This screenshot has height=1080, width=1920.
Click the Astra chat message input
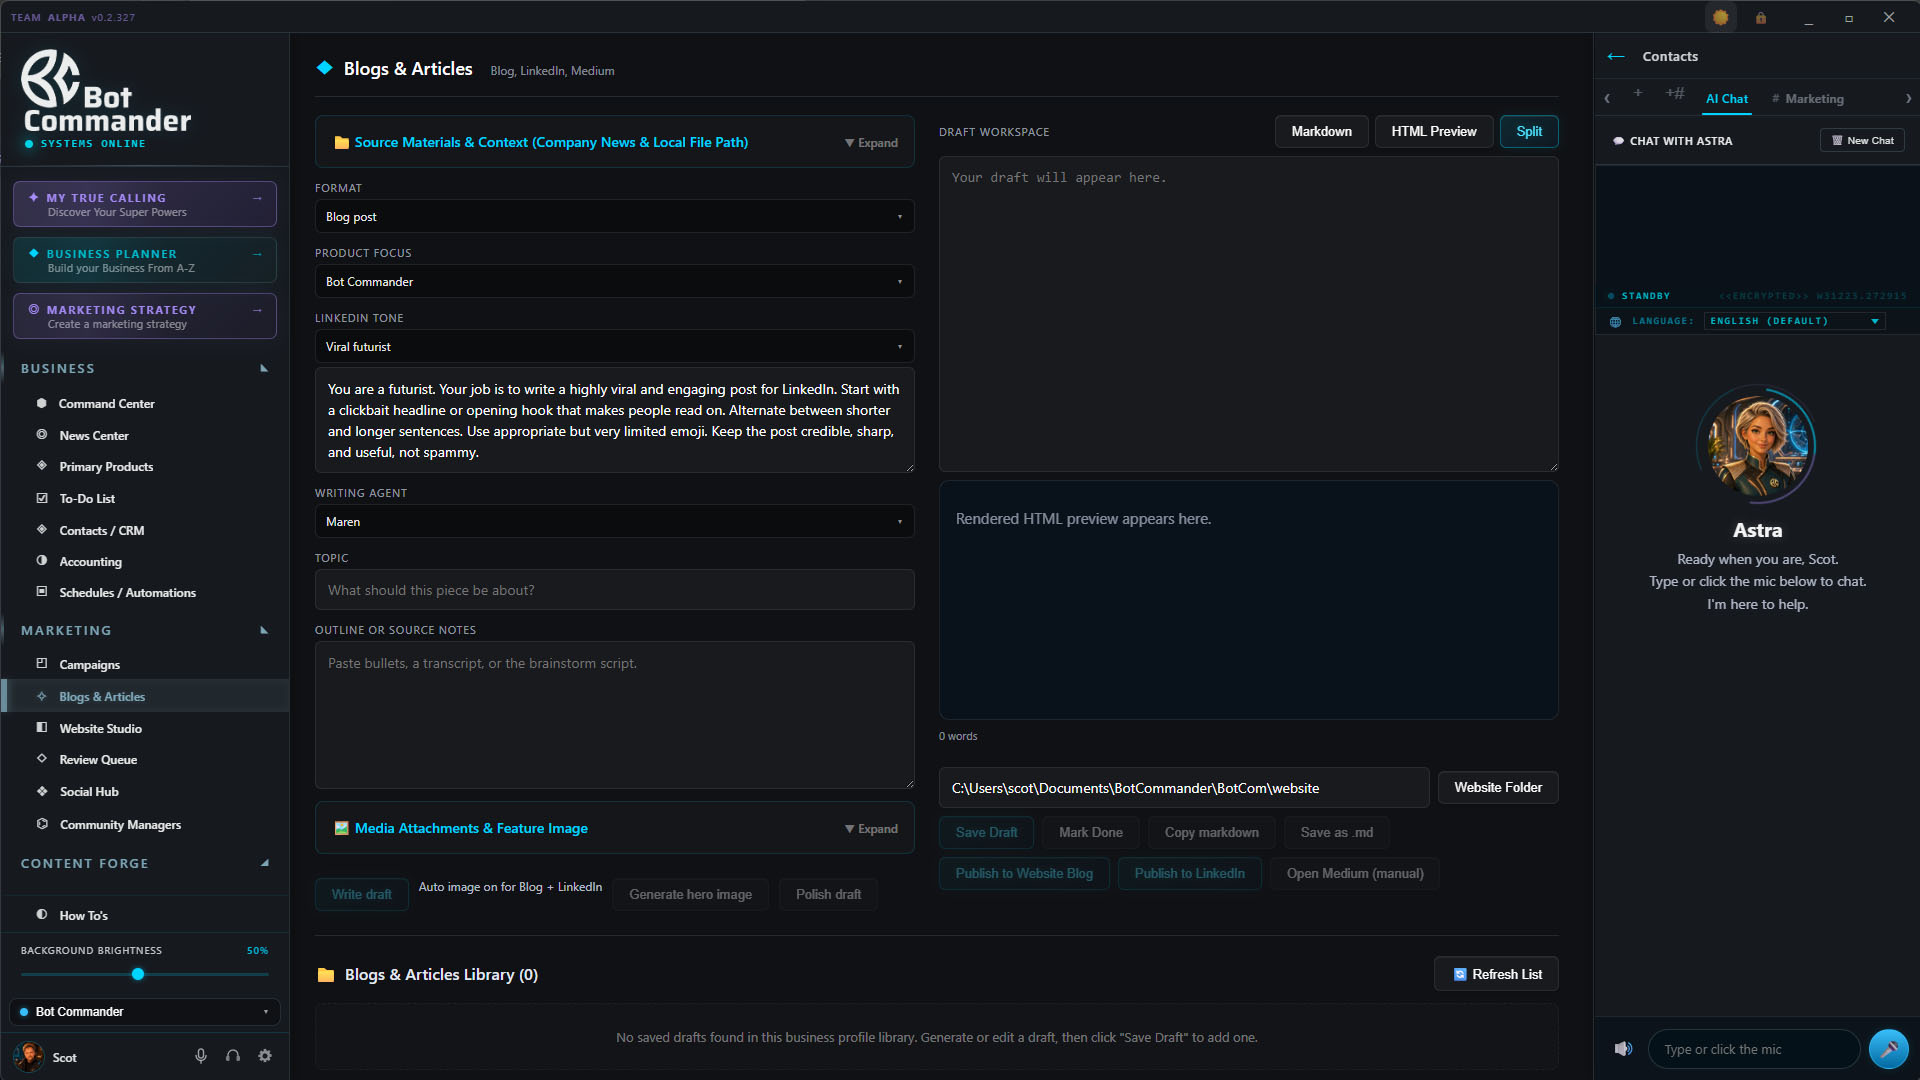coord(1753,1049)
